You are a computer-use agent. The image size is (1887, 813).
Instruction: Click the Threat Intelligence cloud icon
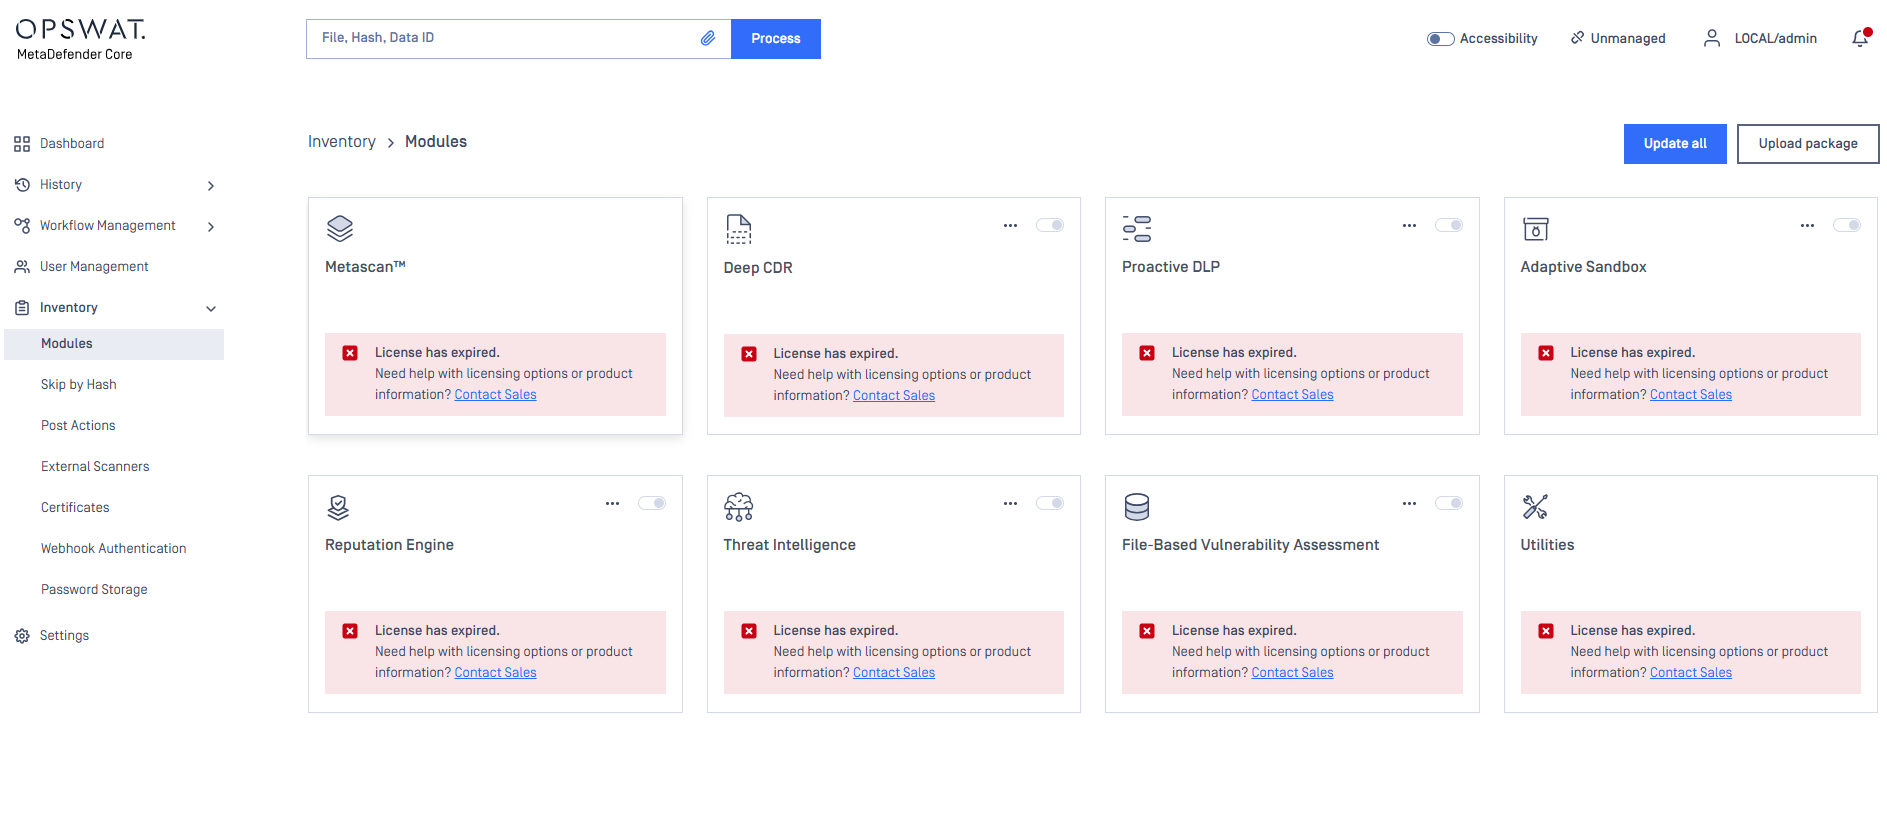738,507
